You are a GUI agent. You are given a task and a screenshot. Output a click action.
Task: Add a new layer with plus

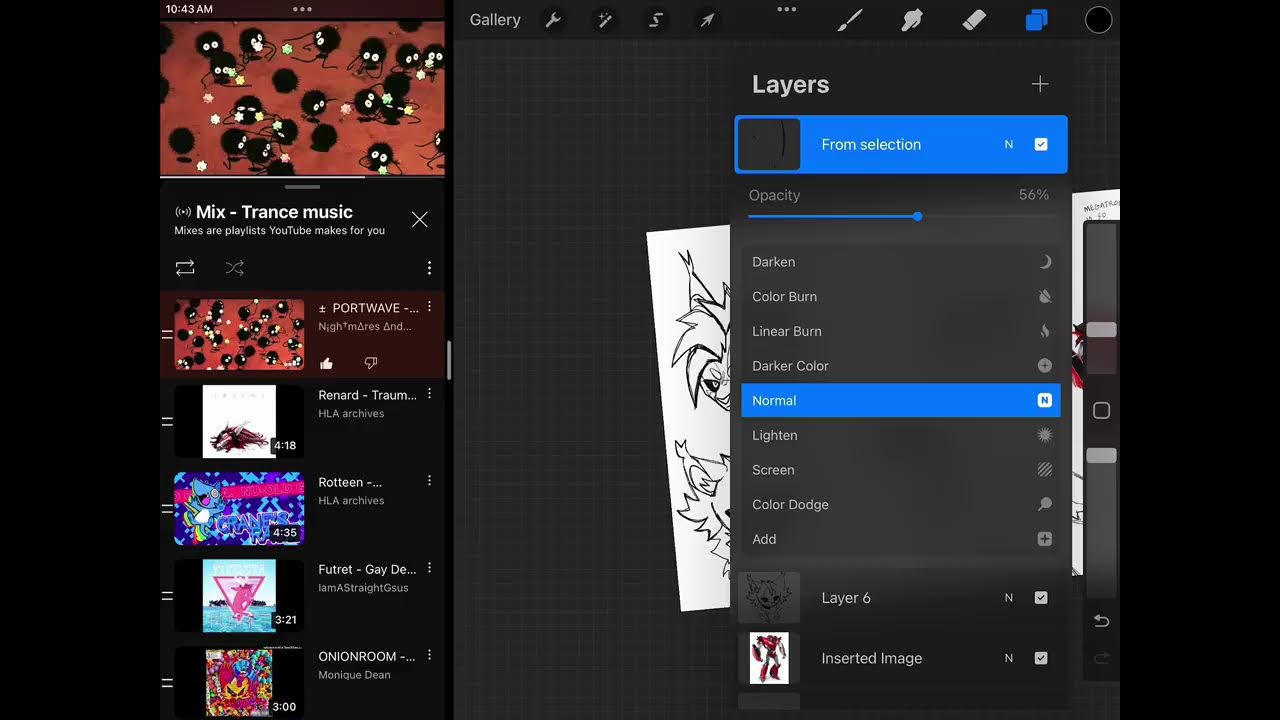(1040, 84)
